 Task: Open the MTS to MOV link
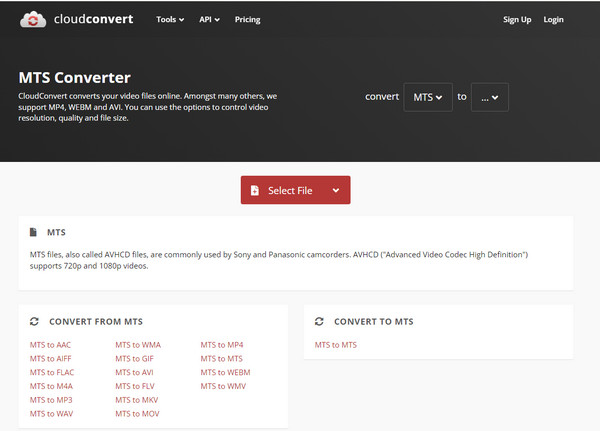tap(137, 414)
